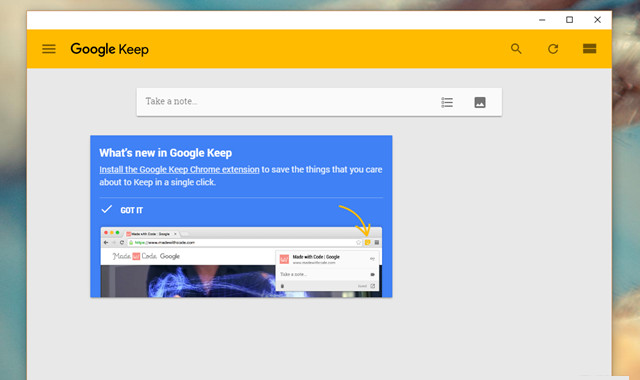Switch to list view layout icon

point(589,49)
